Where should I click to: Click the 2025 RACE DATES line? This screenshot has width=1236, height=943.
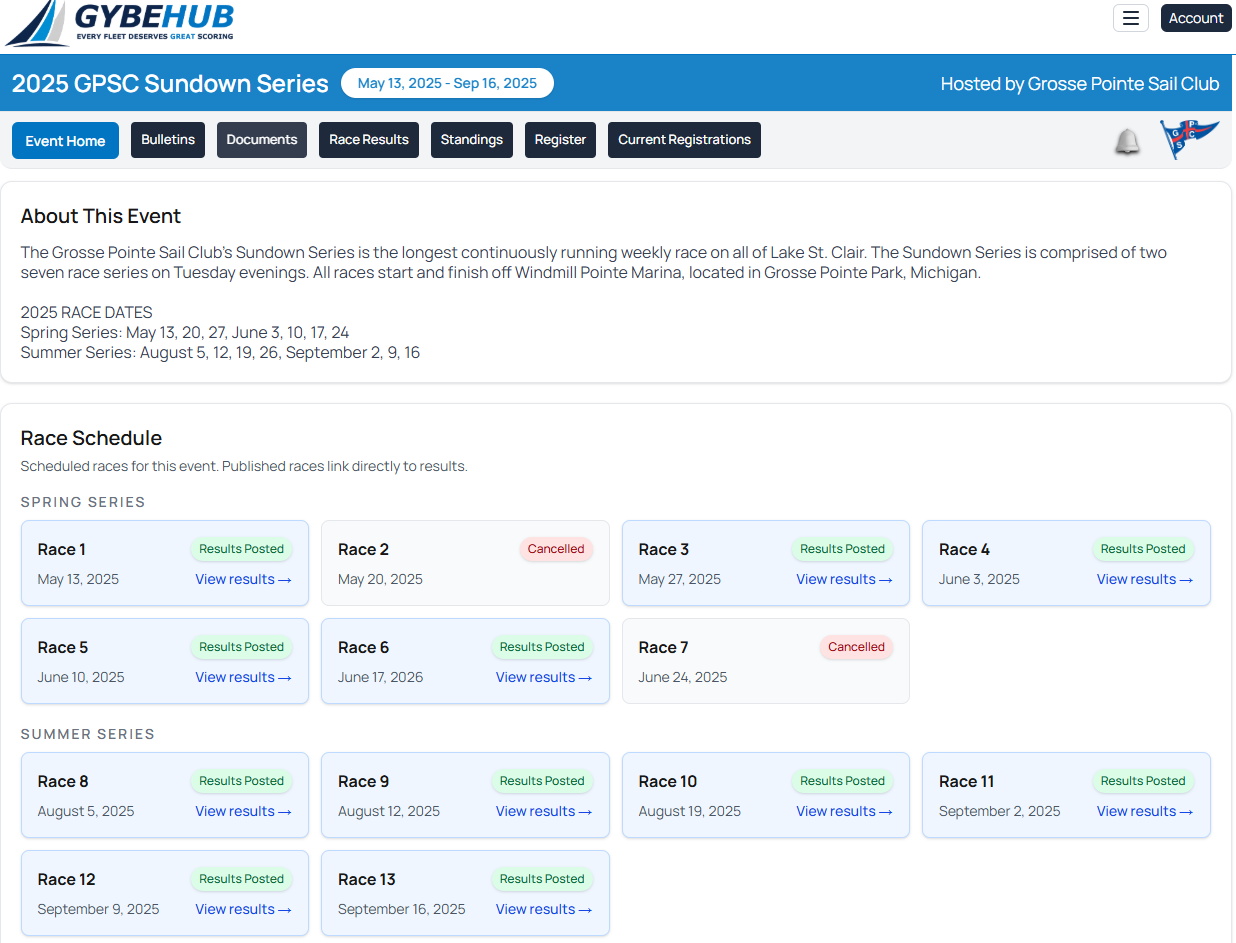87,312
